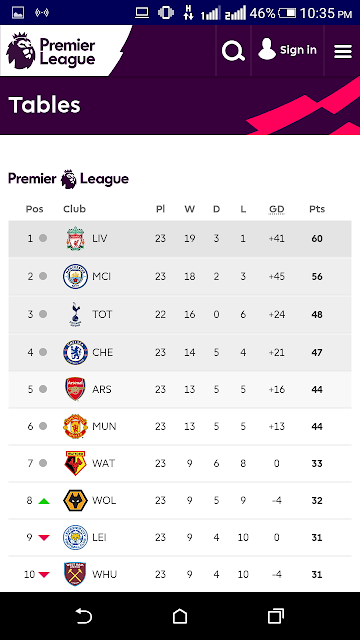Image resolution: width=360 pixels, height=640 pixels.
Task: Tap the Manchester City crest
Action: [x=75, y=276]
